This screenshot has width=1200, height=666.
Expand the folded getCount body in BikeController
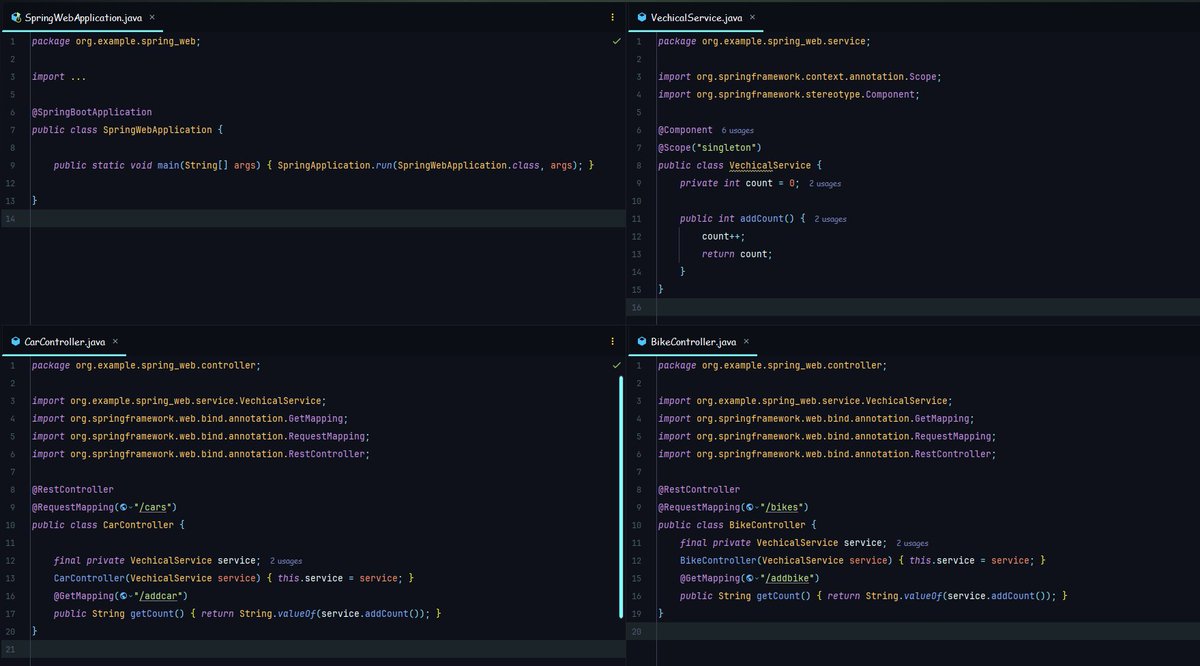click(941, 595)
